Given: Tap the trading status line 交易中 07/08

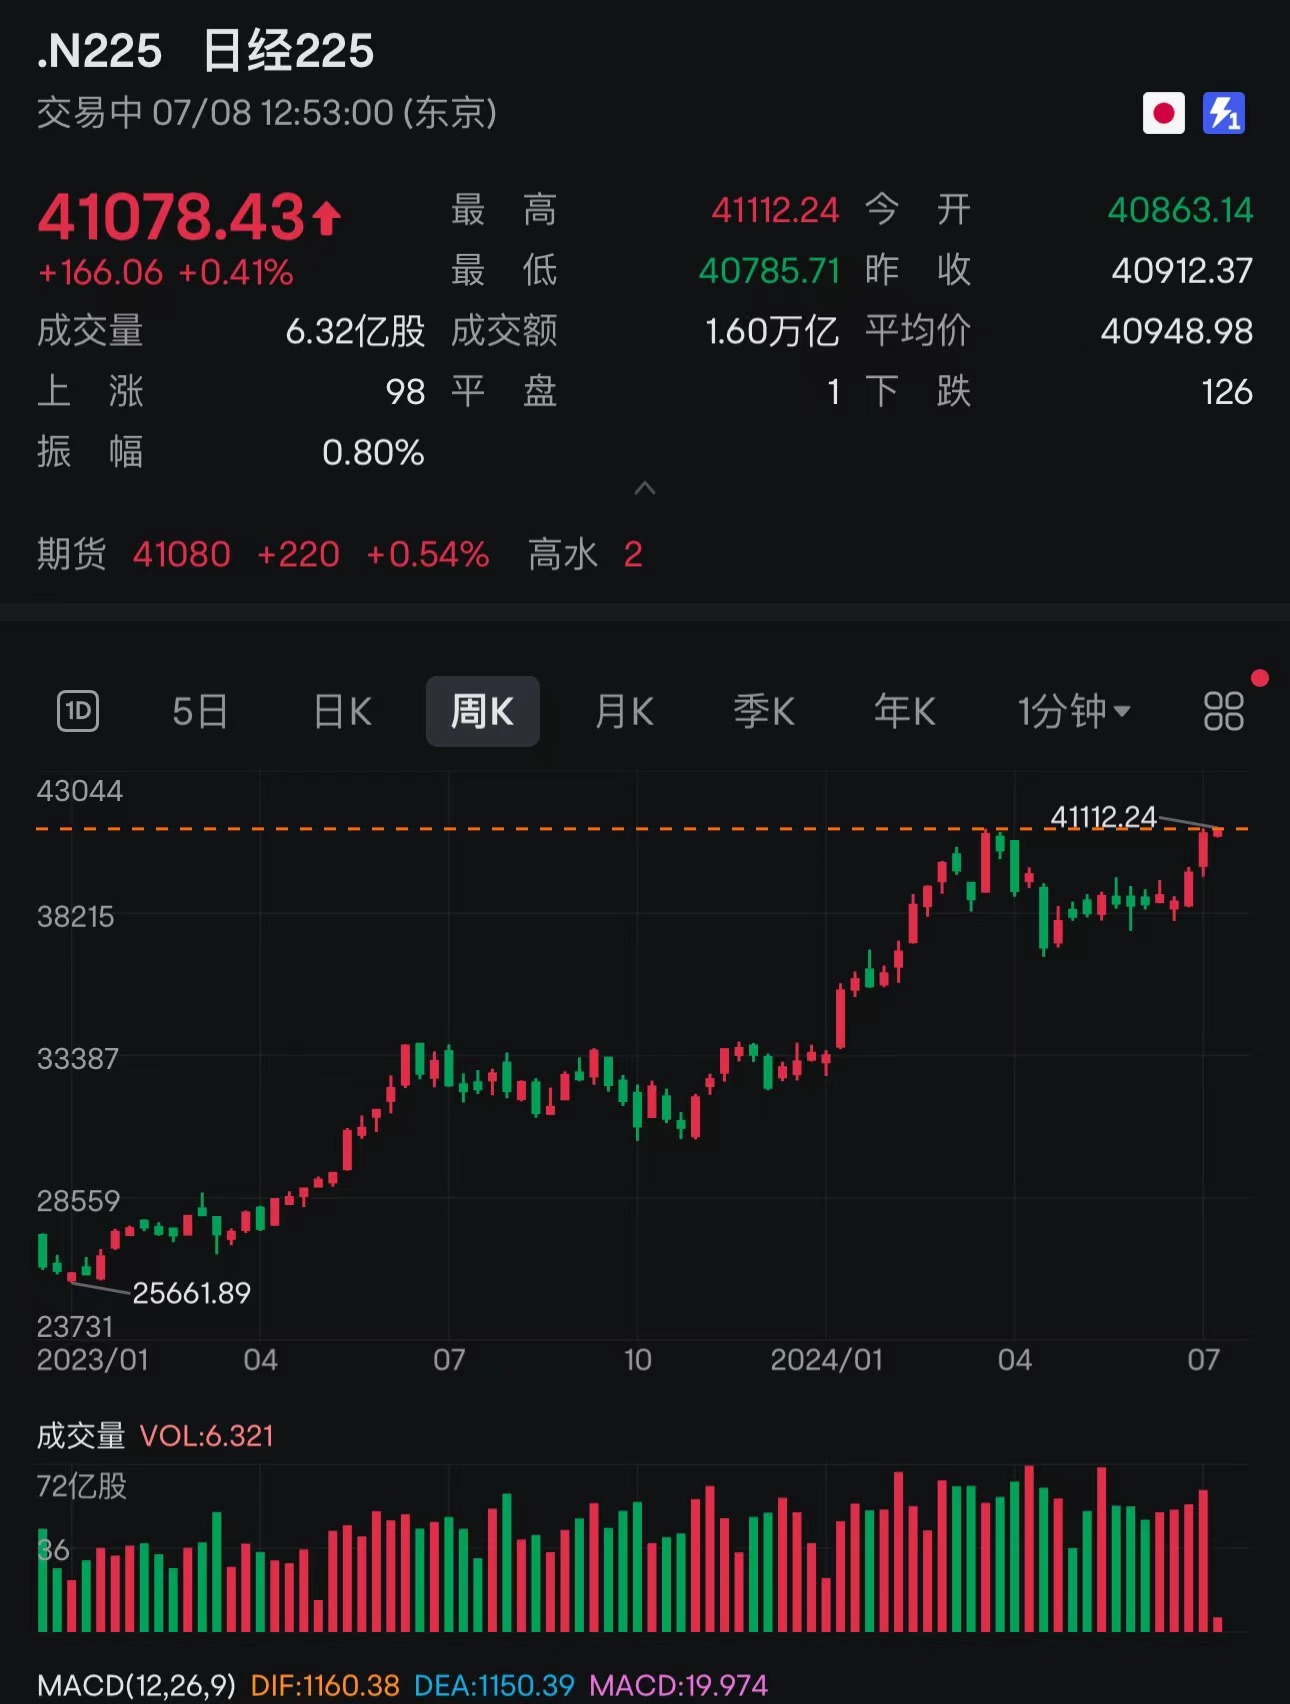Looking at the screenshot, I should click(x=267, y=113).
